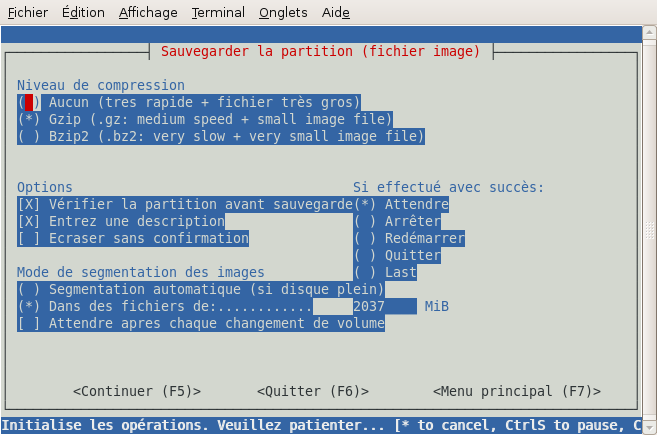Click scrollbar up arrow
This screenshot has height=435, width=657.
tap(649, 32)
